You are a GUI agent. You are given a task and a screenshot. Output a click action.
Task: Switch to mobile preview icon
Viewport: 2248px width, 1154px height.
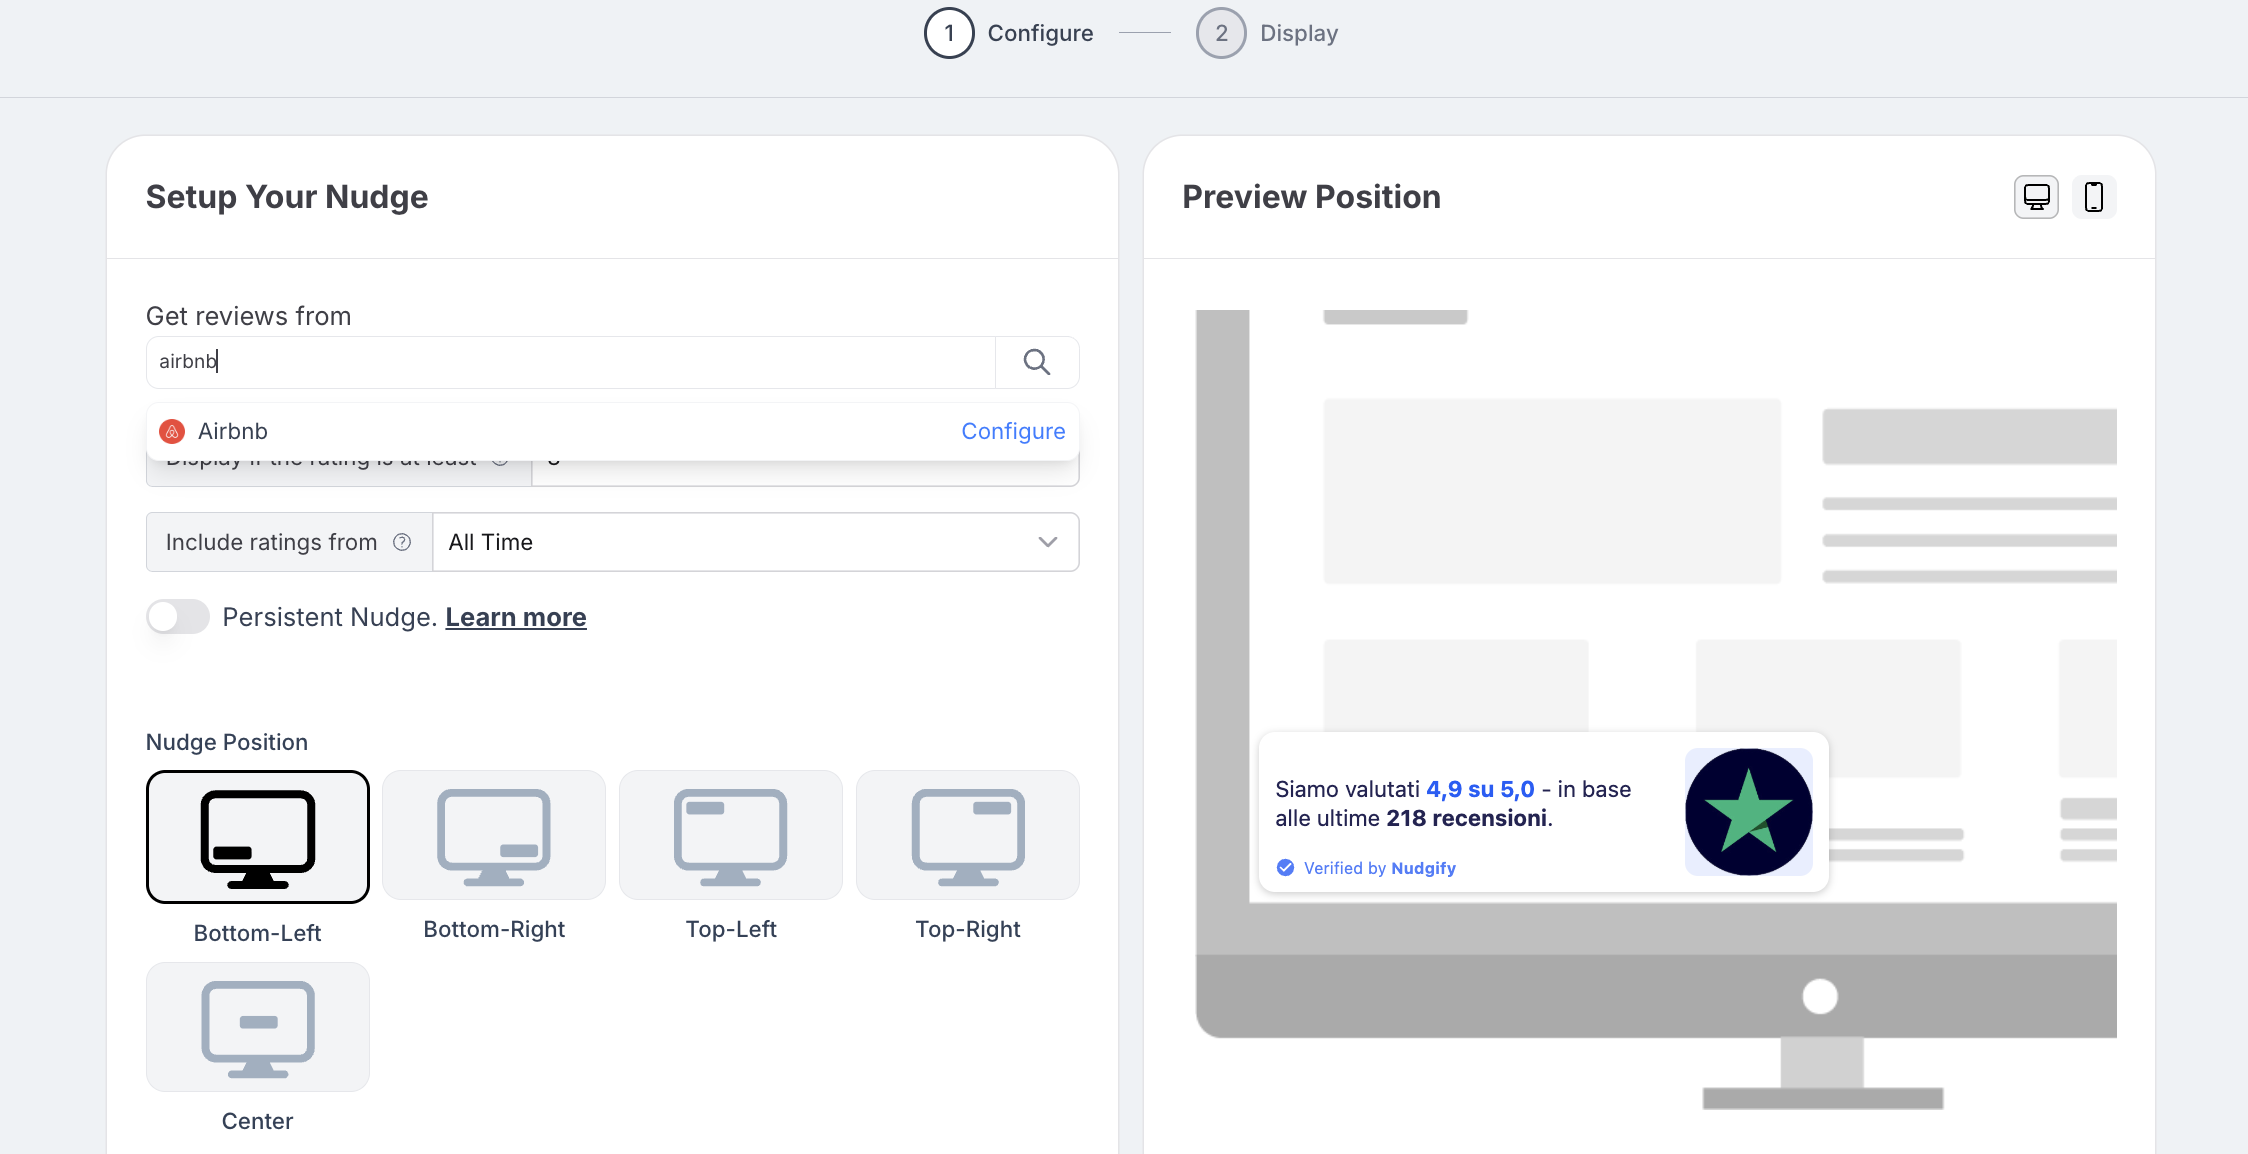point(2093,197)
